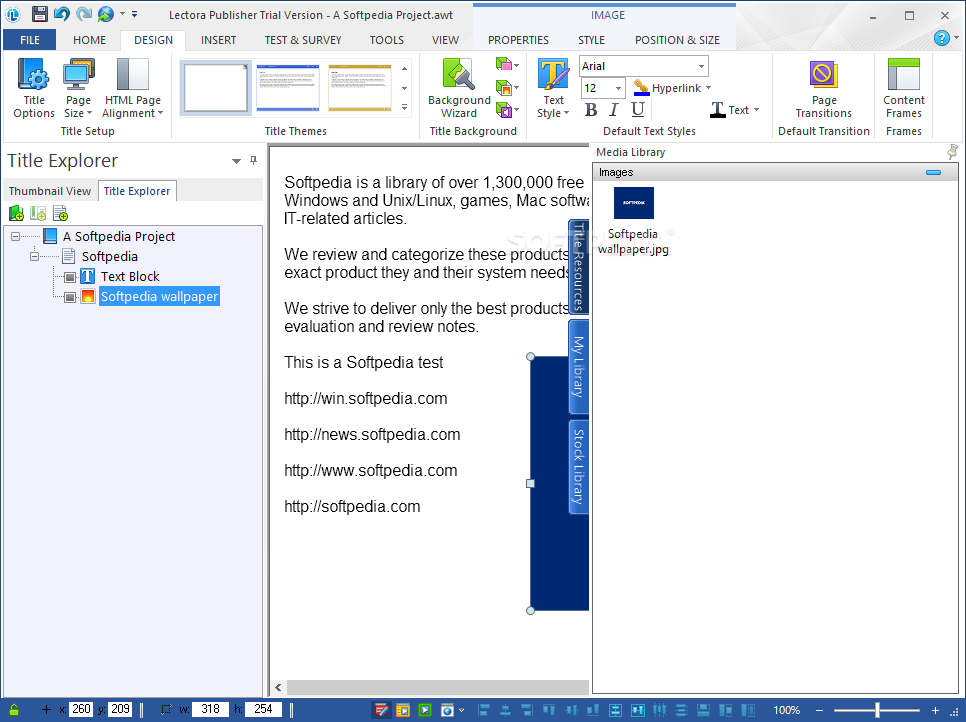Open HTML Page Alignment dropdown

[132, 88]
